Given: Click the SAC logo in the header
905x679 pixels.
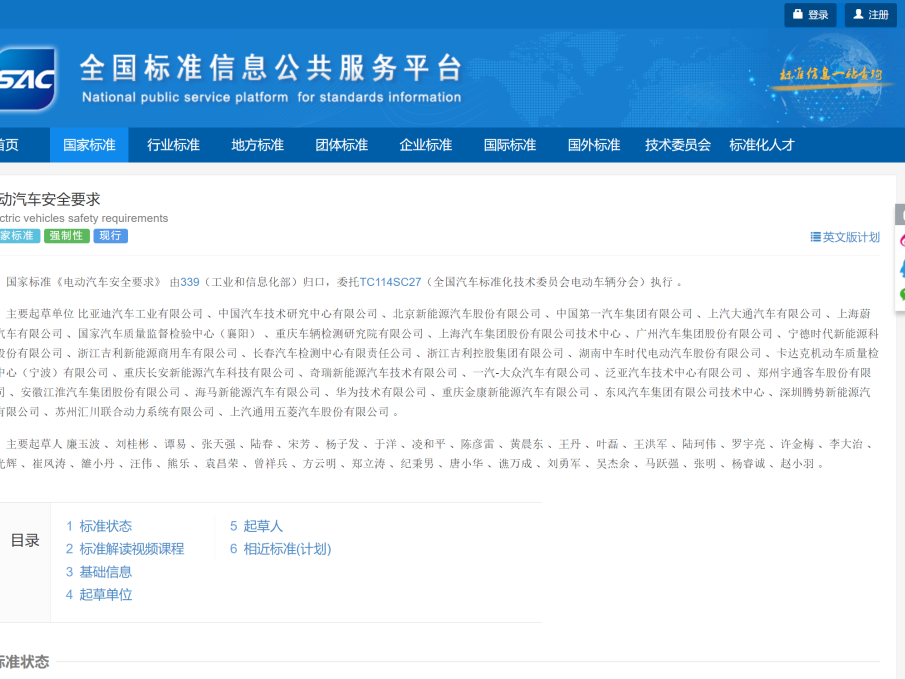Looking at the screenshot, I should (x=27, y=78).
